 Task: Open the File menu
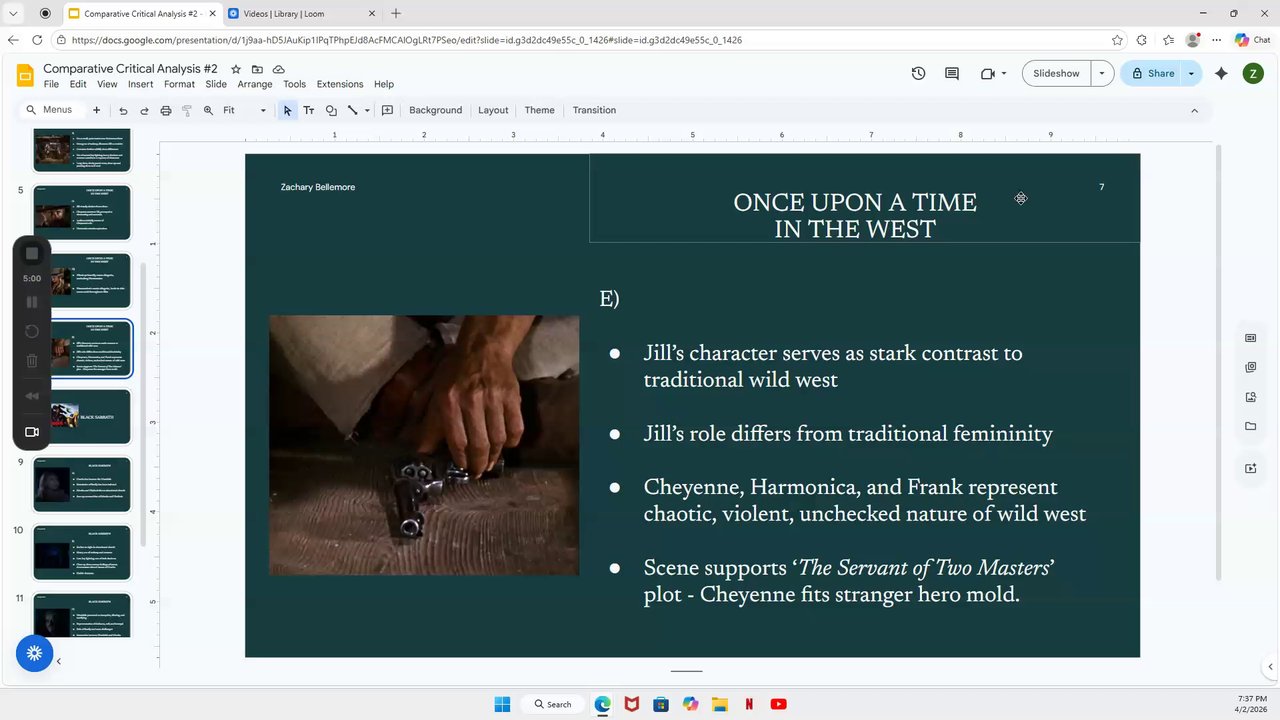51,84
